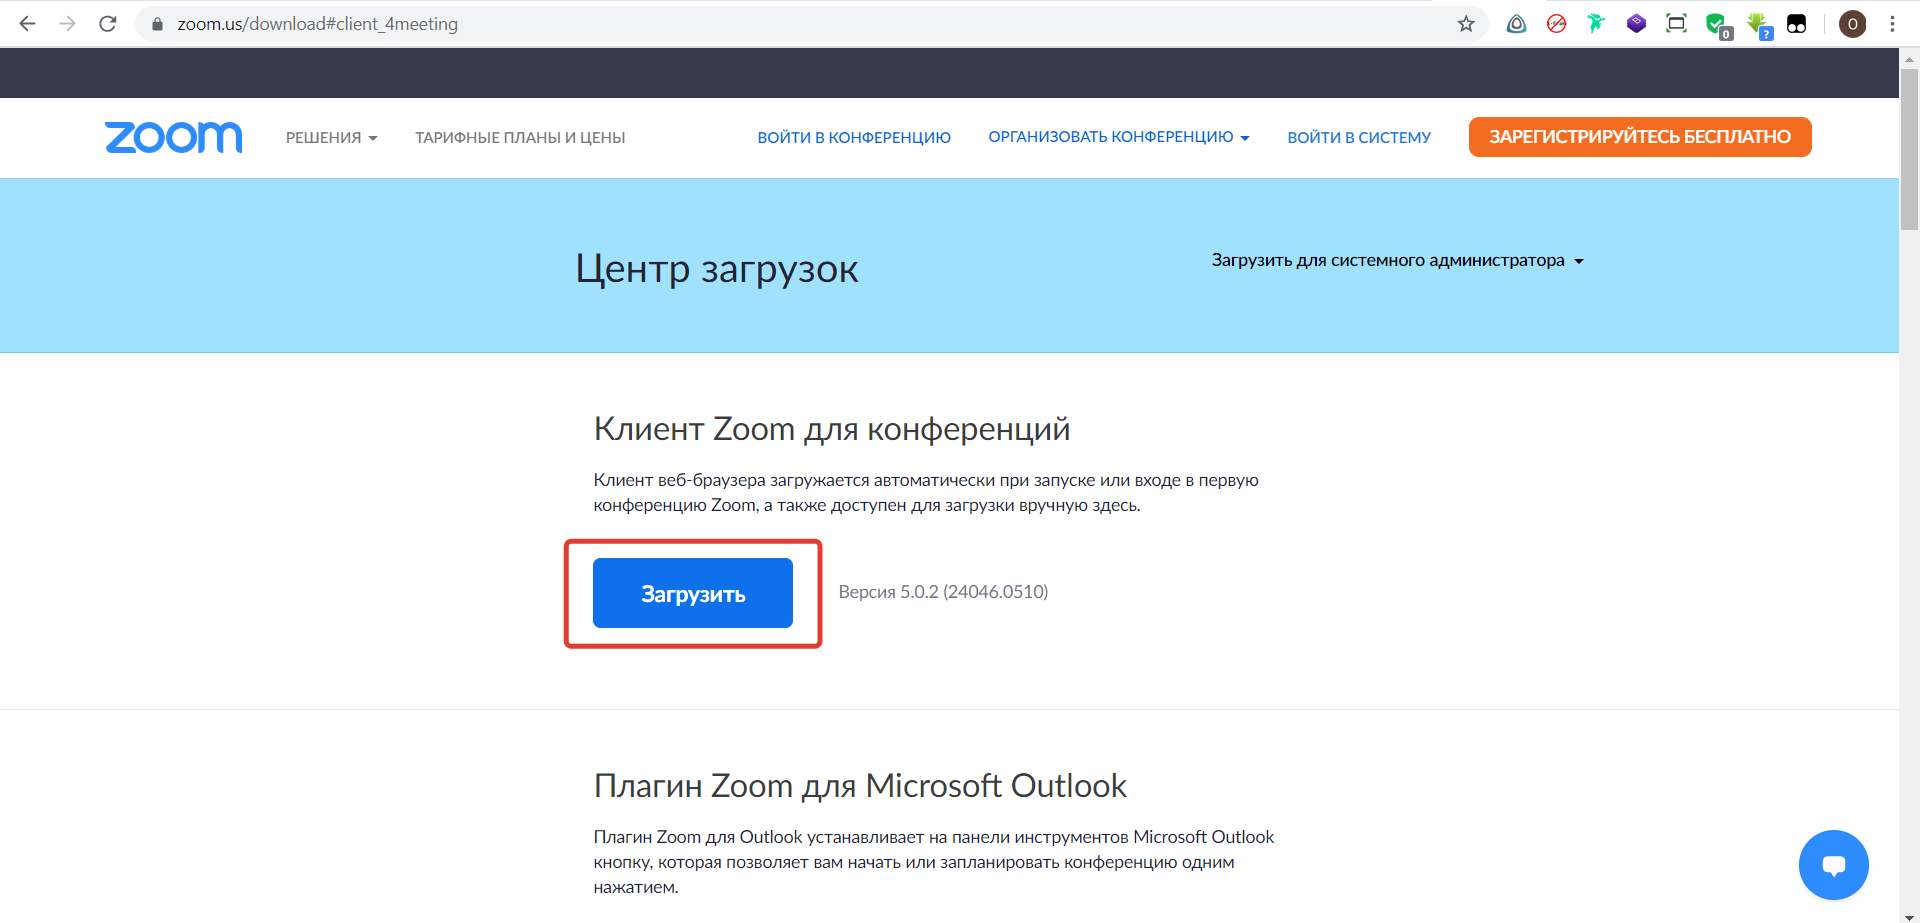Expand the РЕШЕНИЯ dropdown menu
Viewport: 1920px width, 923px height.
[332, 138]
